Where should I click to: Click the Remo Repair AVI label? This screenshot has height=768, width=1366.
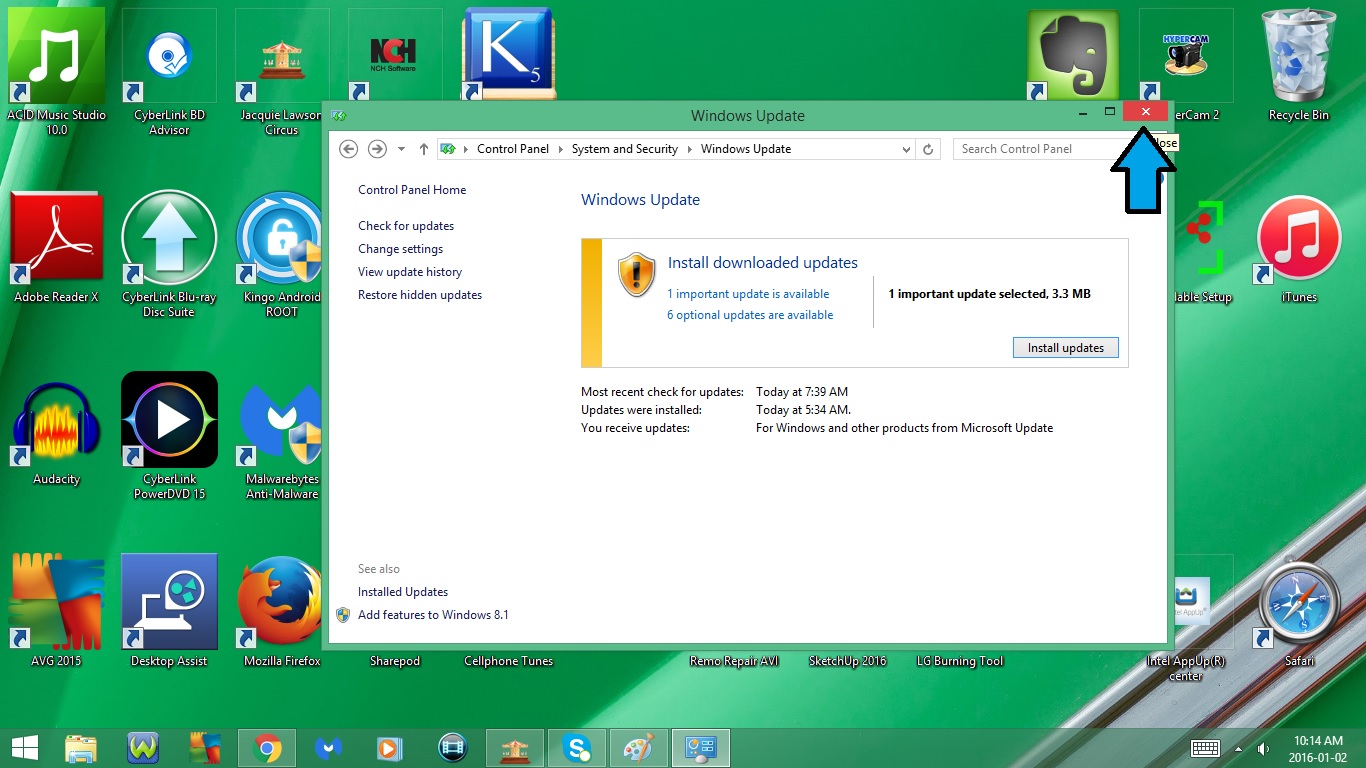(x=734, y=661)
